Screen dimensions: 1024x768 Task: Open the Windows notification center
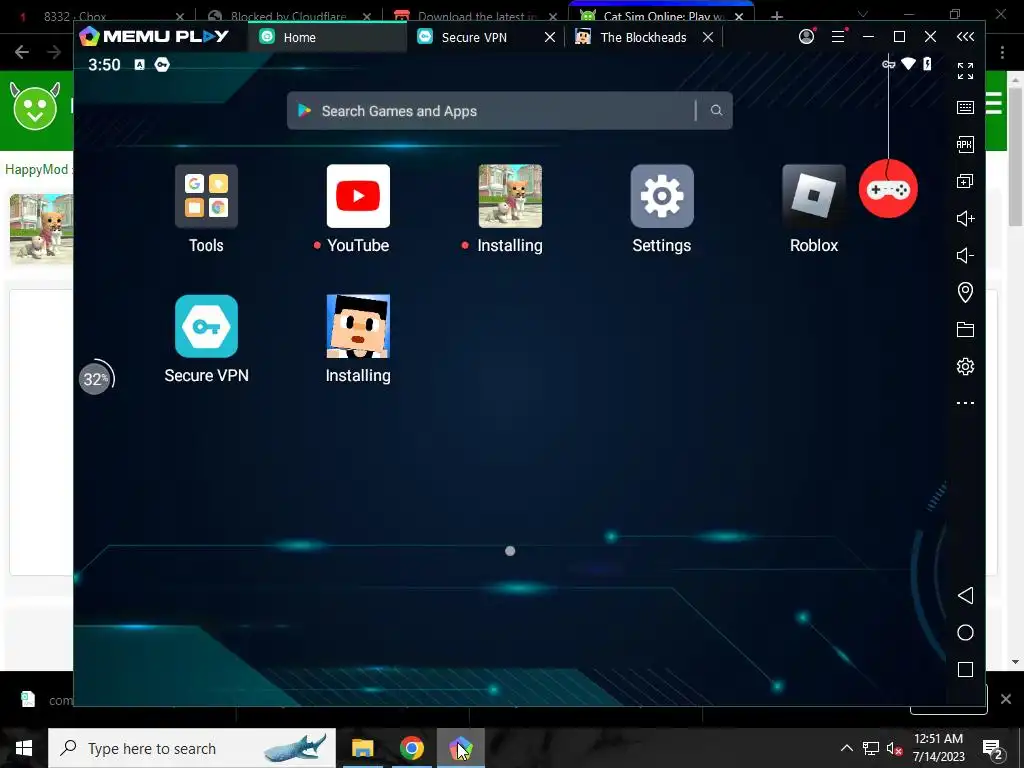pos(993,750)
